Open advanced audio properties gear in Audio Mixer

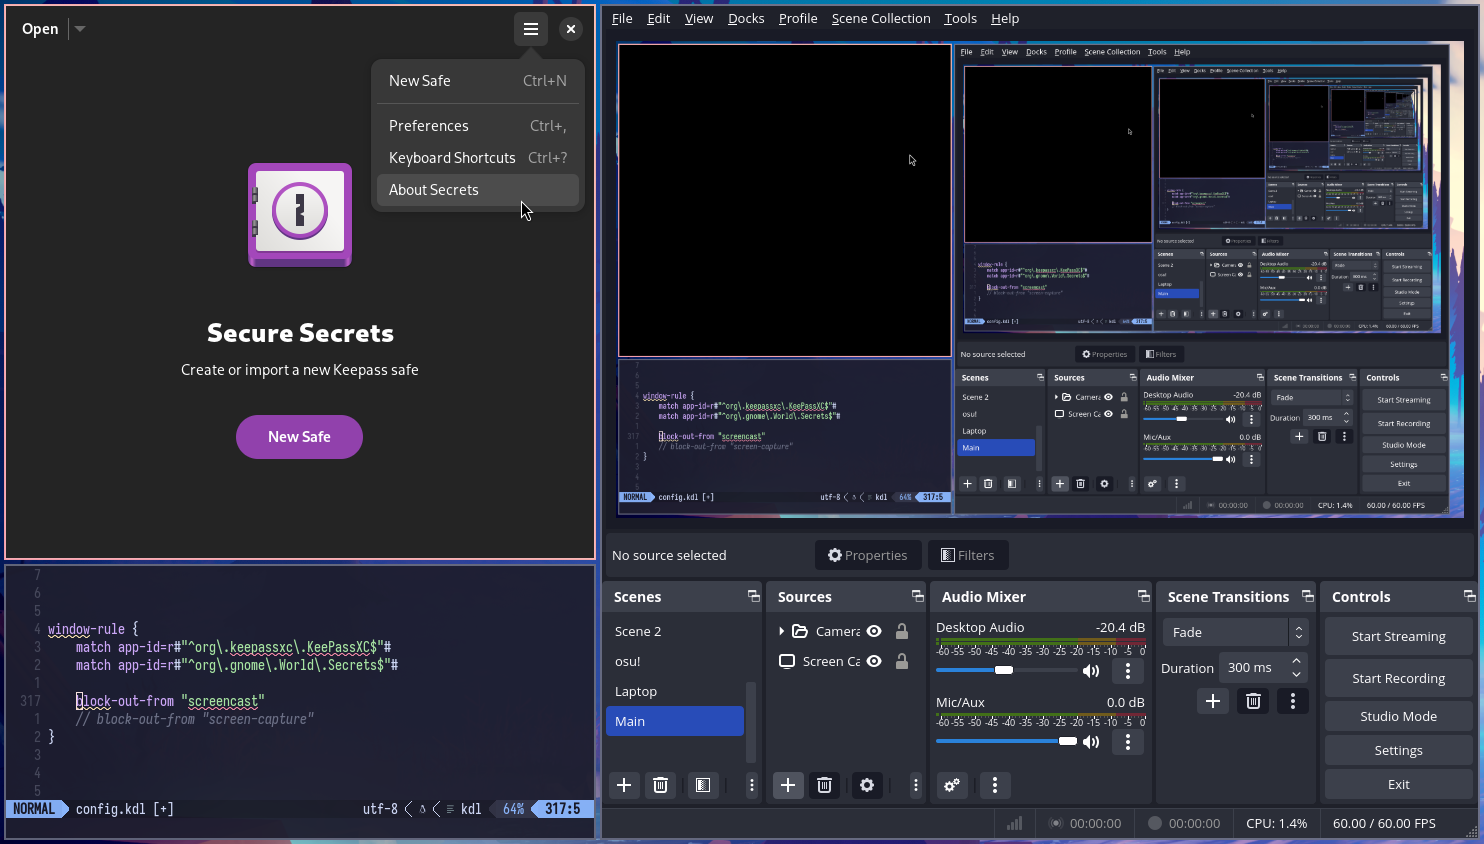tap(951, 785)
